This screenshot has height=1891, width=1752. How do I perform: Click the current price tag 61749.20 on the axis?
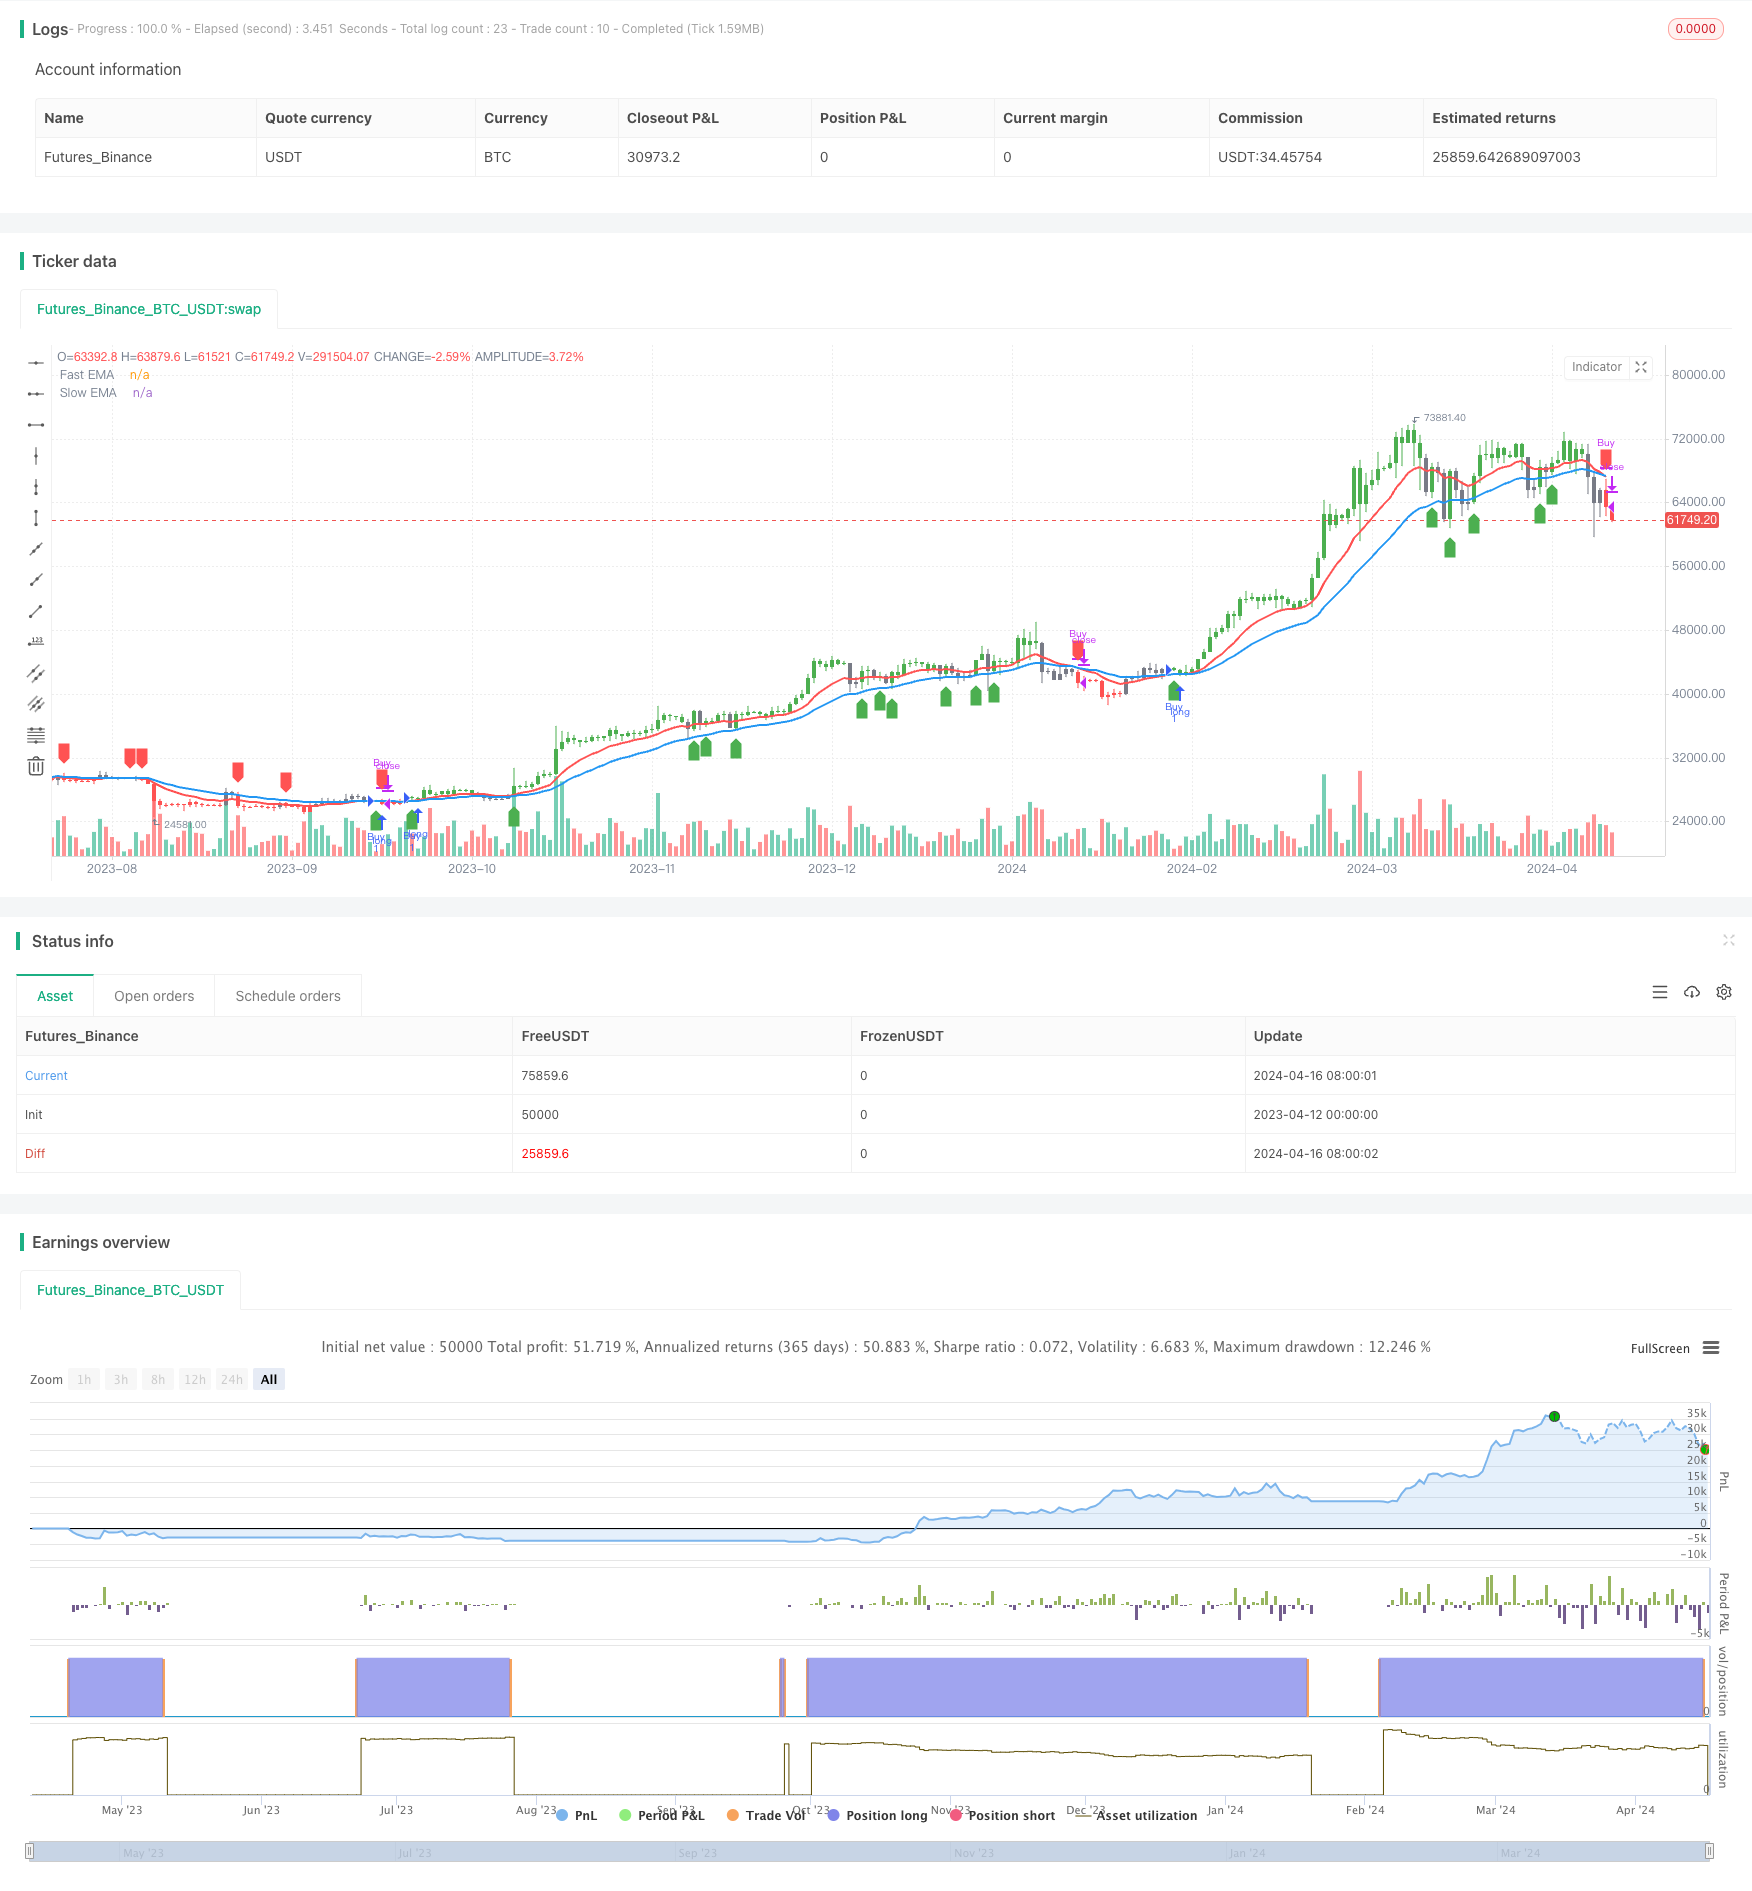[1692, 520]
